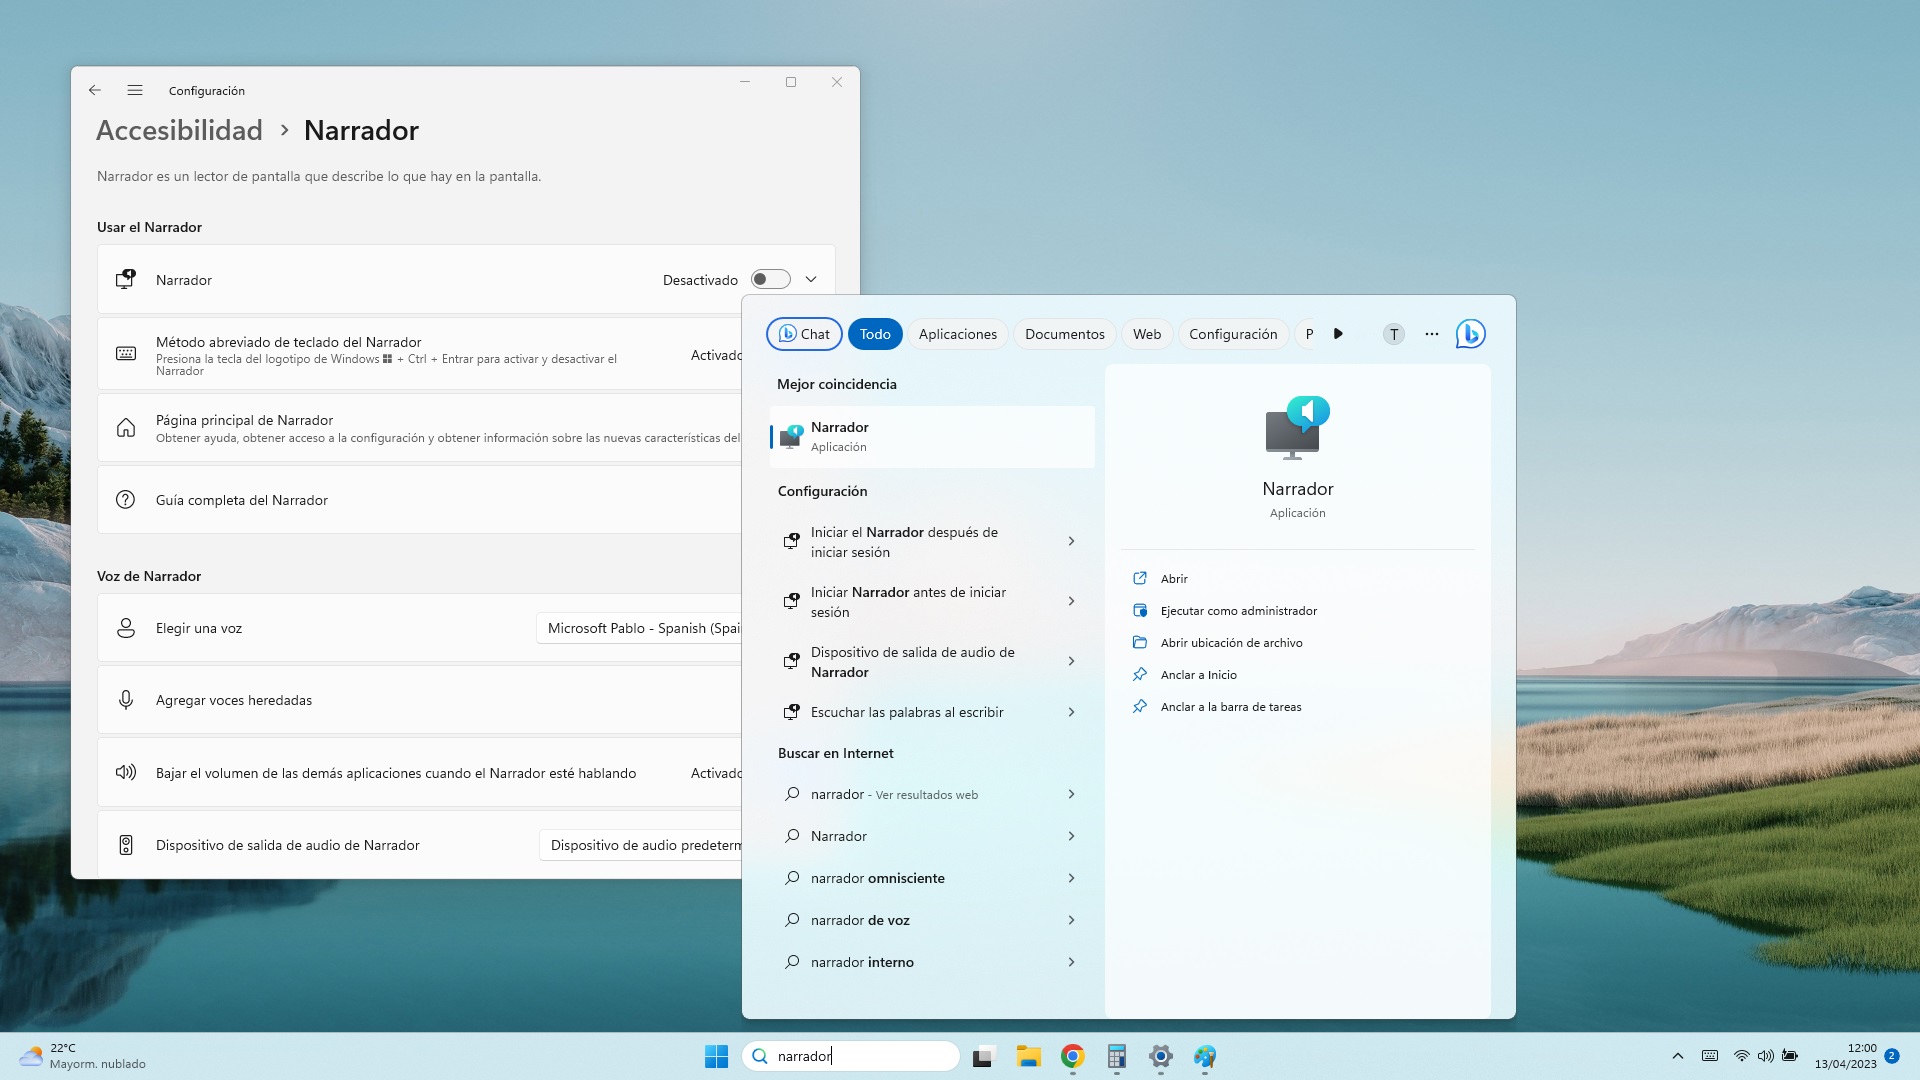Image resolution: width=1920 pixels, height=1080 pixels.
Task: Open Google Chrome from the taskbar
Action: (x=1073, y=1056)
